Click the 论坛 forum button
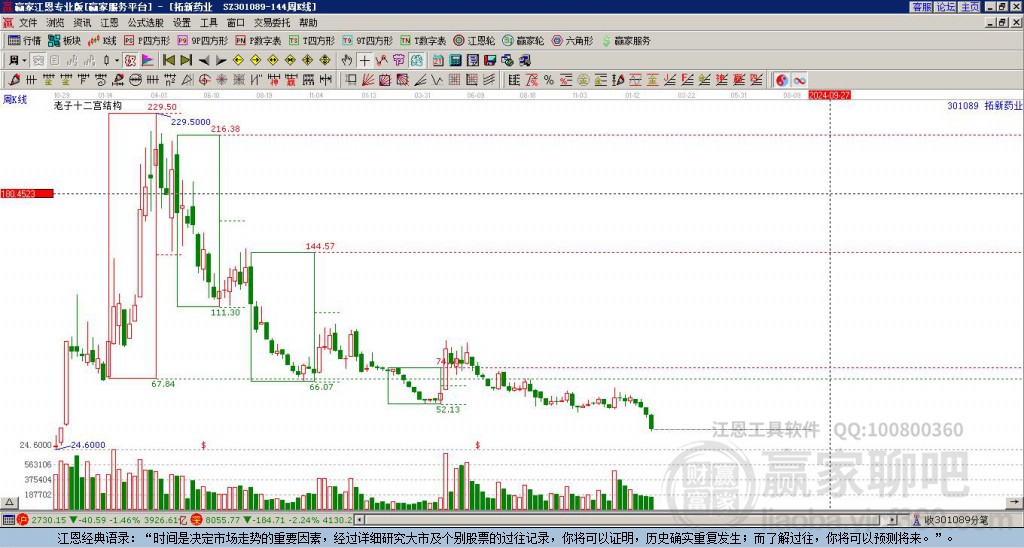The image size is (1024, 548). tap(946, 7)
